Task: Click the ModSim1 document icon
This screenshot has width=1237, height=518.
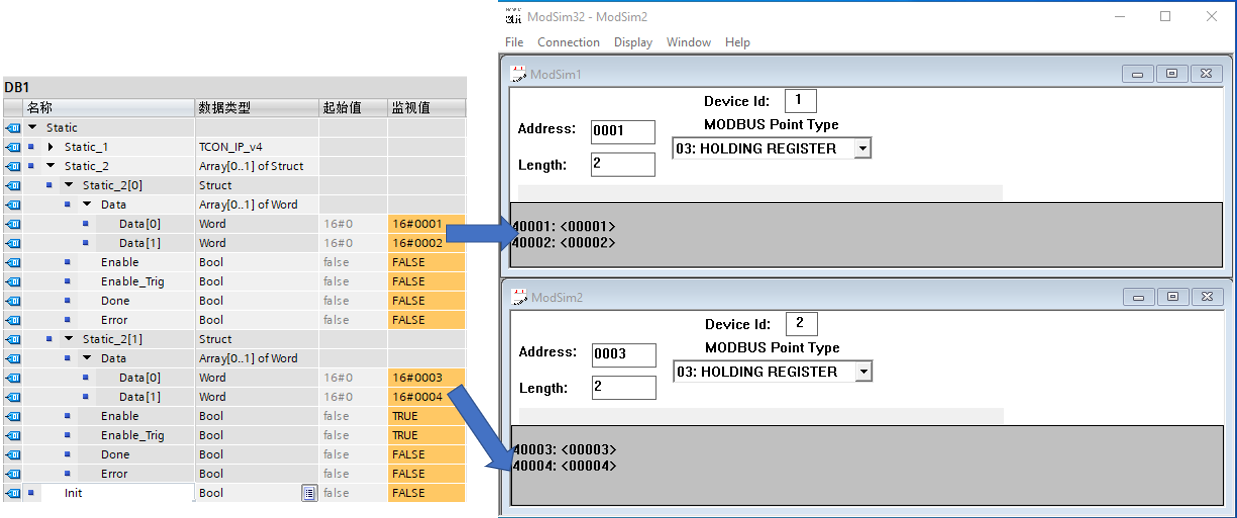Action: 518,73
